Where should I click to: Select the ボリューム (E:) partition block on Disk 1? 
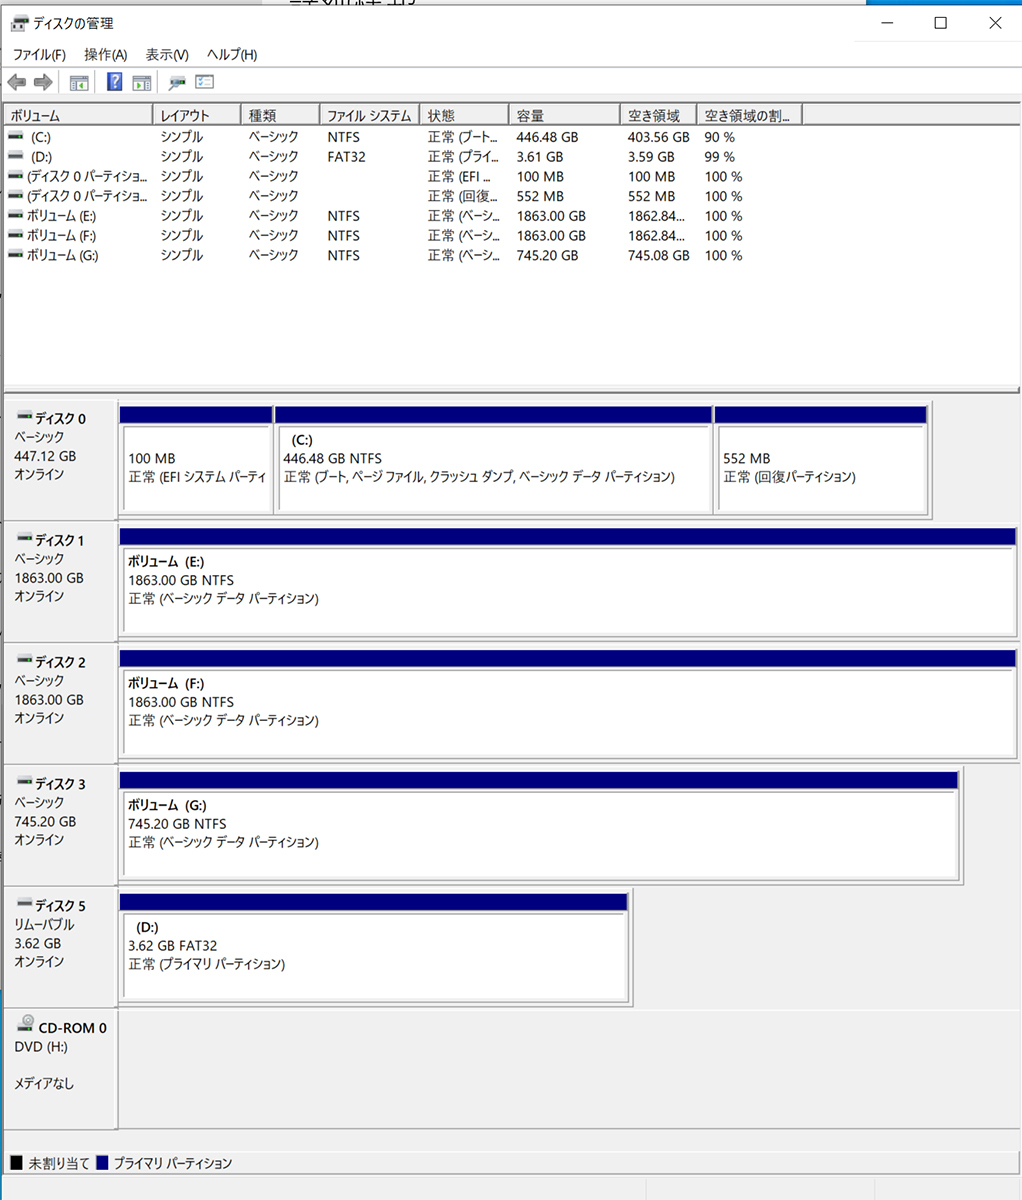tap(568, 582)
